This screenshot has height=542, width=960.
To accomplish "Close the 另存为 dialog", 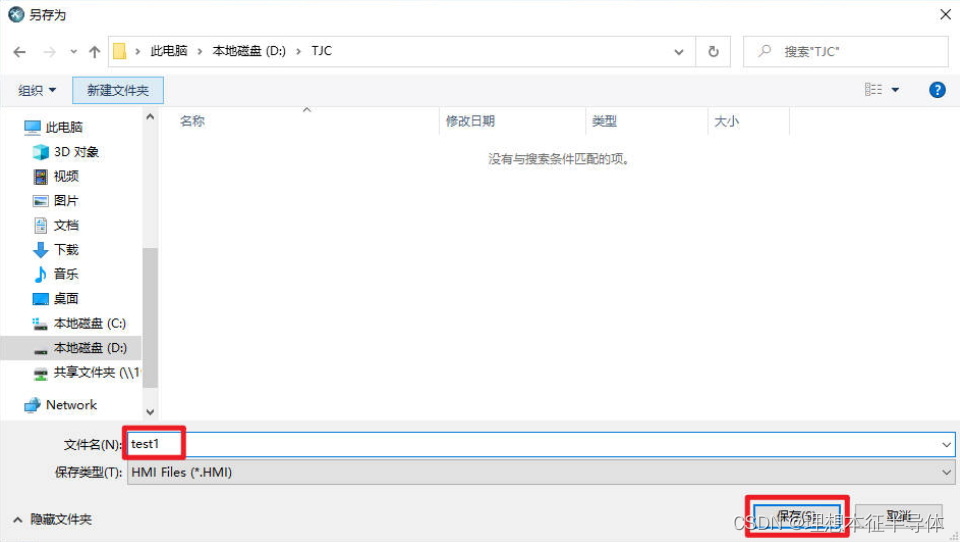I will pos(945,14).
